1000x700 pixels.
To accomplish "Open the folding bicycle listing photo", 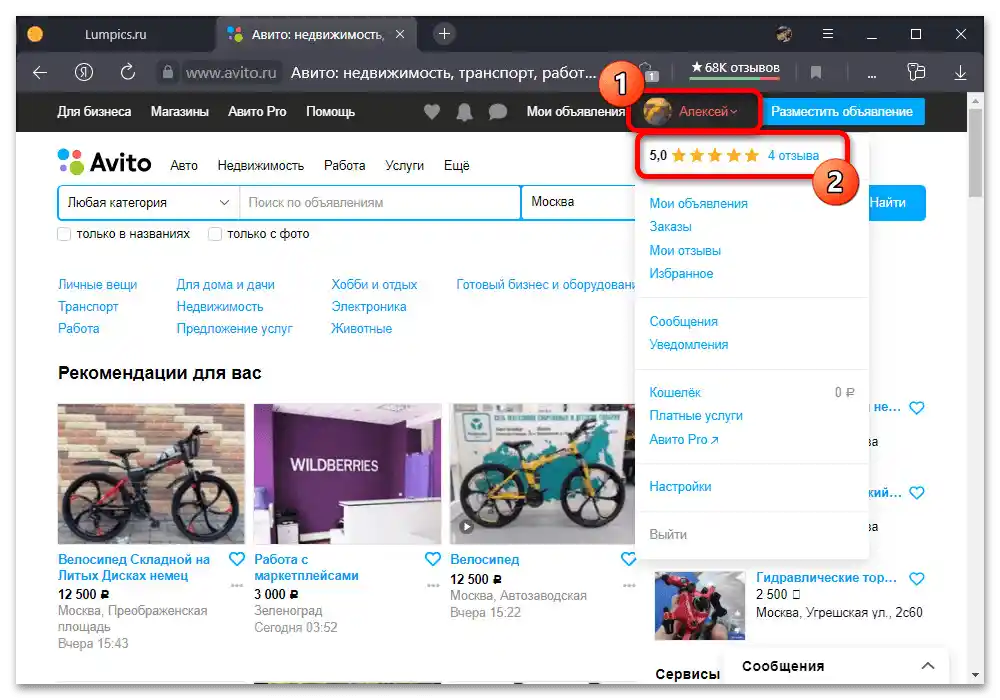I will [151, 474].
